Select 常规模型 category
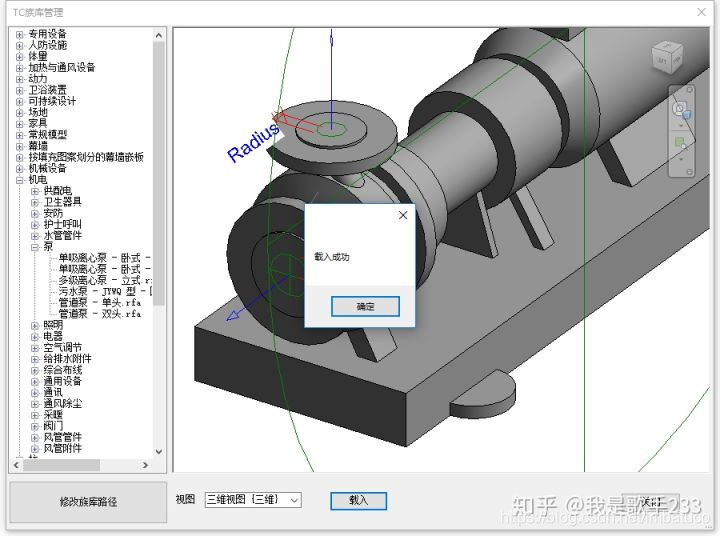Image resolution: width=720 pixels, height=536 pixels. tap(47, 135)
